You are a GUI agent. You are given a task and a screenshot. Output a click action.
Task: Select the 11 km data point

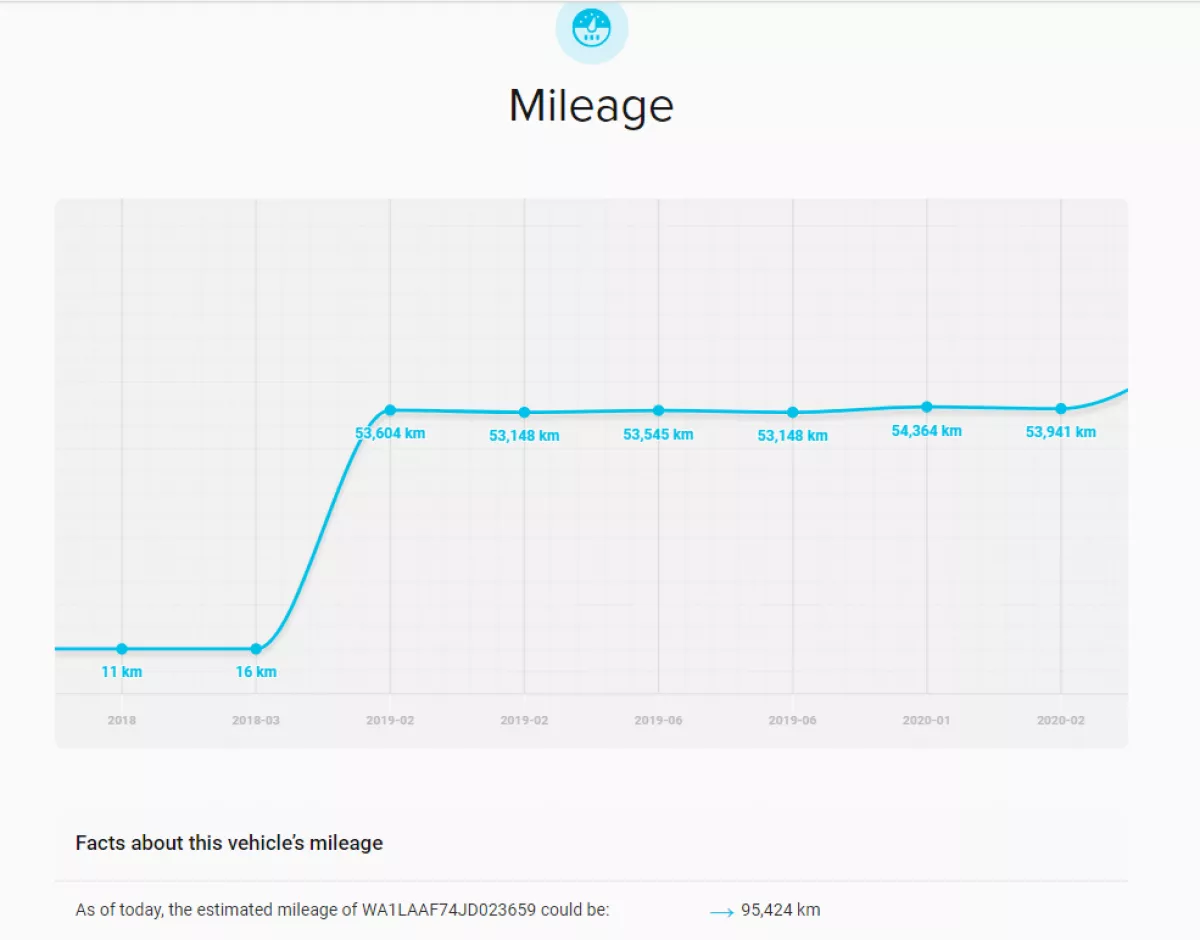coord(122,649)
